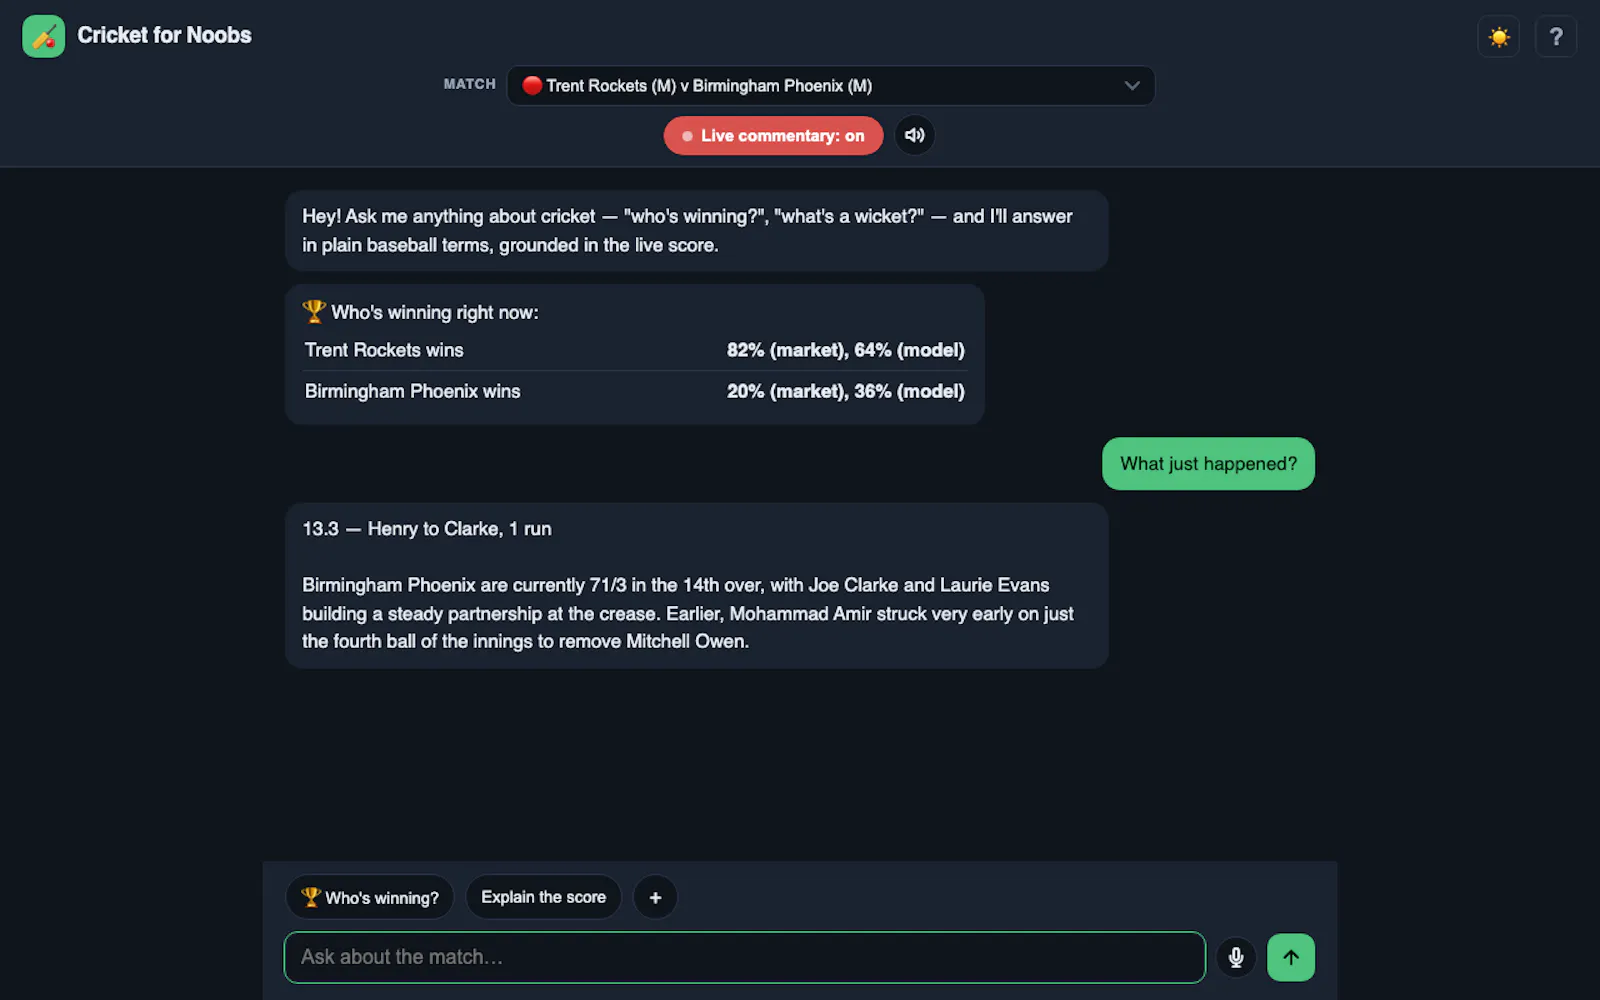Start voice input with the microphone icon

1236,958
